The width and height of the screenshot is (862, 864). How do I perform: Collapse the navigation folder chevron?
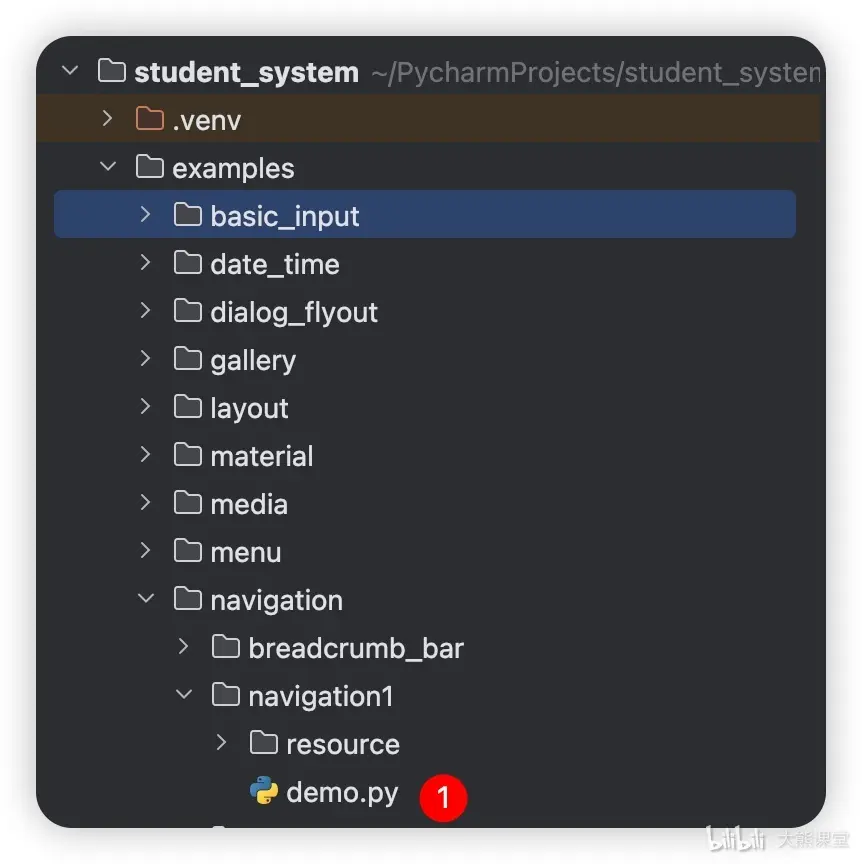click(x=146, y=598)
